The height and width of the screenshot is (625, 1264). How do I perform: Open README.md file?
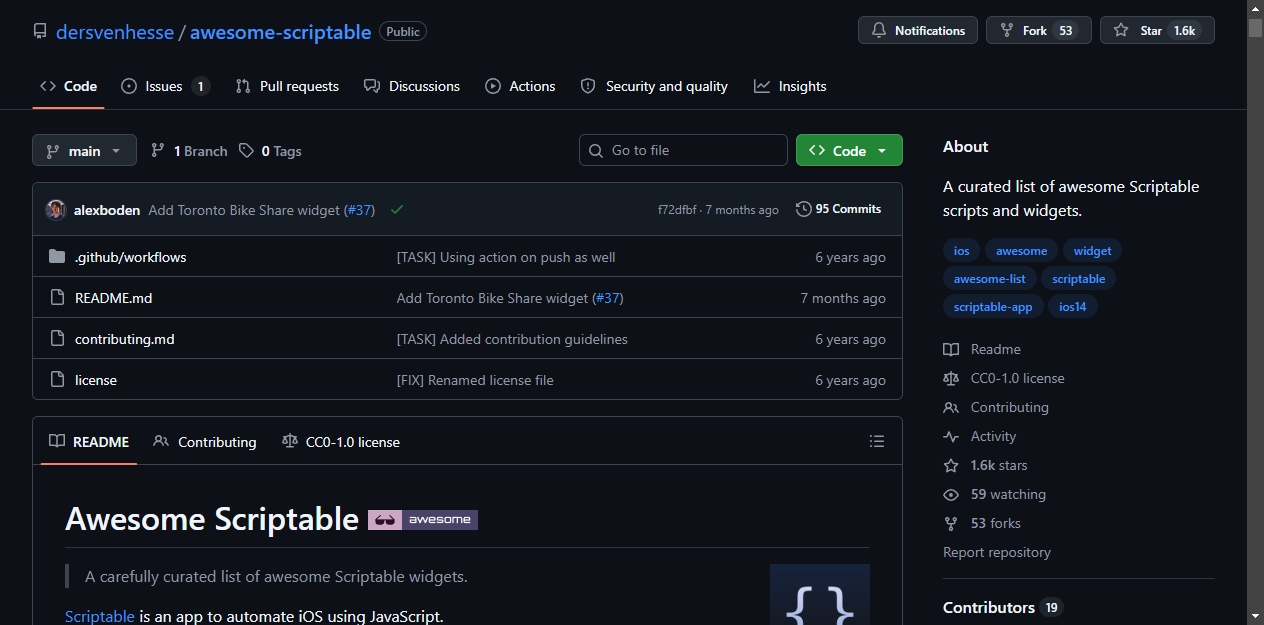coord(113,298)
